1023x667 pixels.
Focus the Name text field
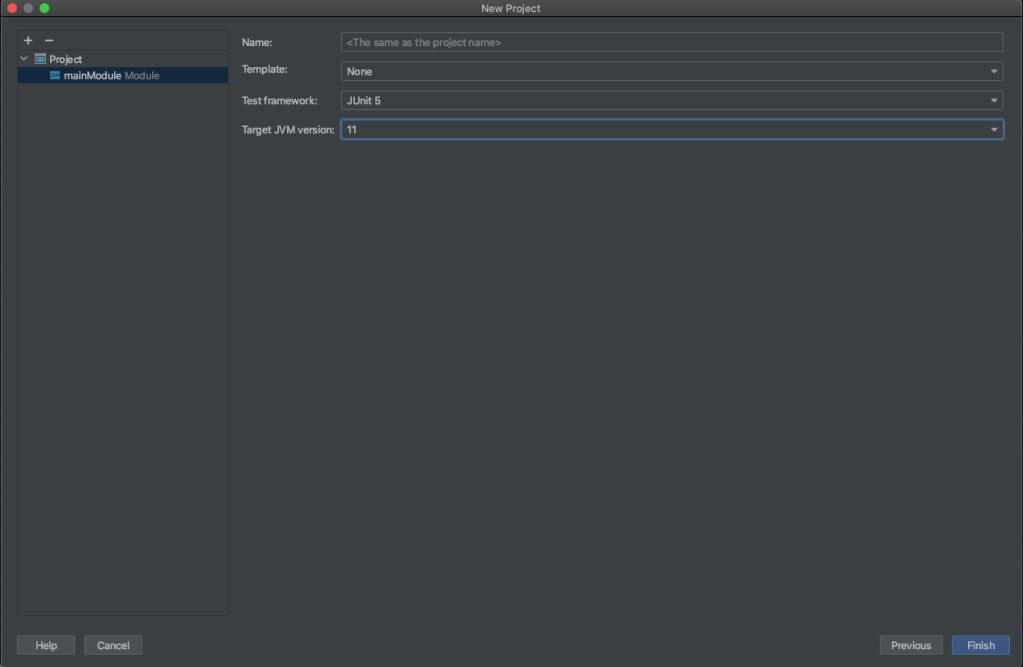pos(671,43)
